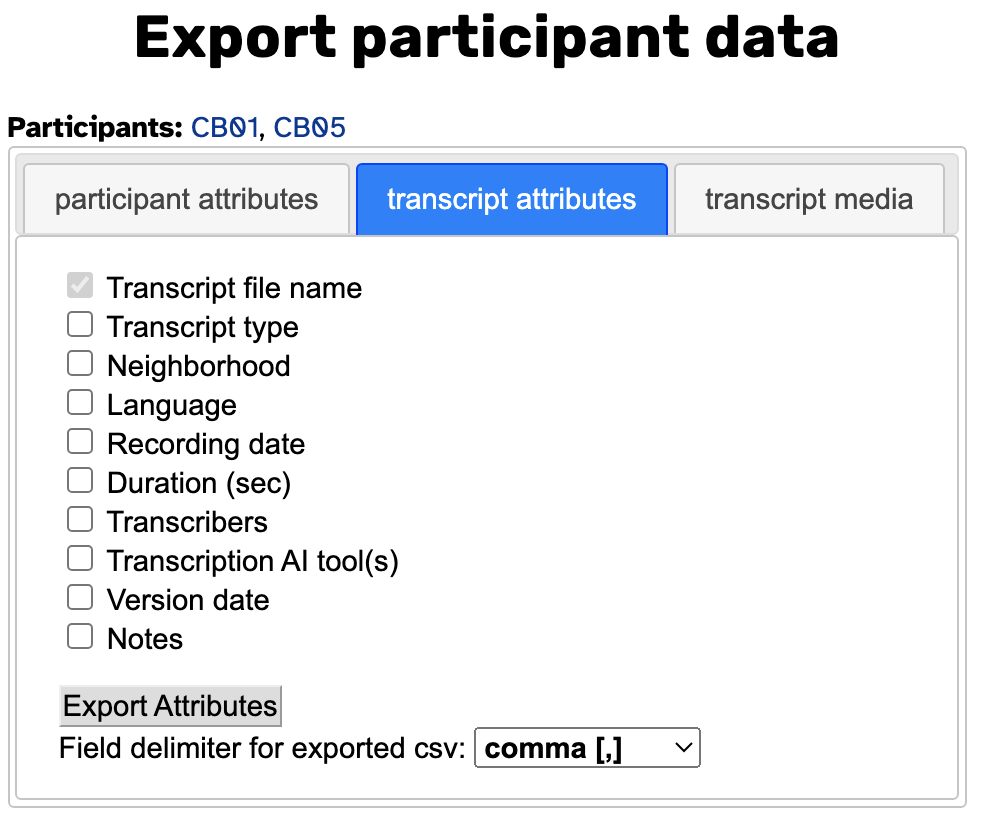Select the transcript attributes tab
The height and width of the screenshot is (816, 982).
(x=512, y=199)
